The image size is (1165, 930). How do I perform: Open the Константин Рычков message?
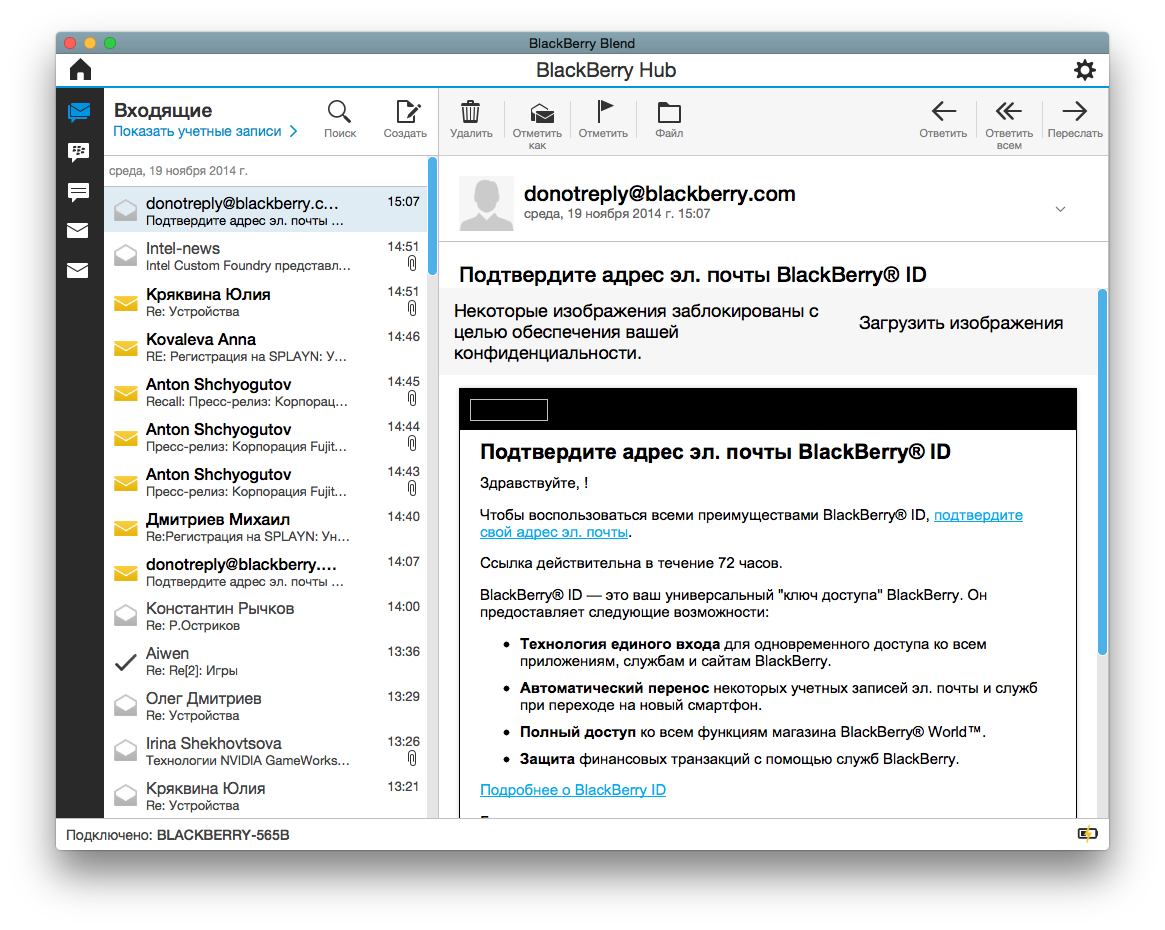click(266, 617)
